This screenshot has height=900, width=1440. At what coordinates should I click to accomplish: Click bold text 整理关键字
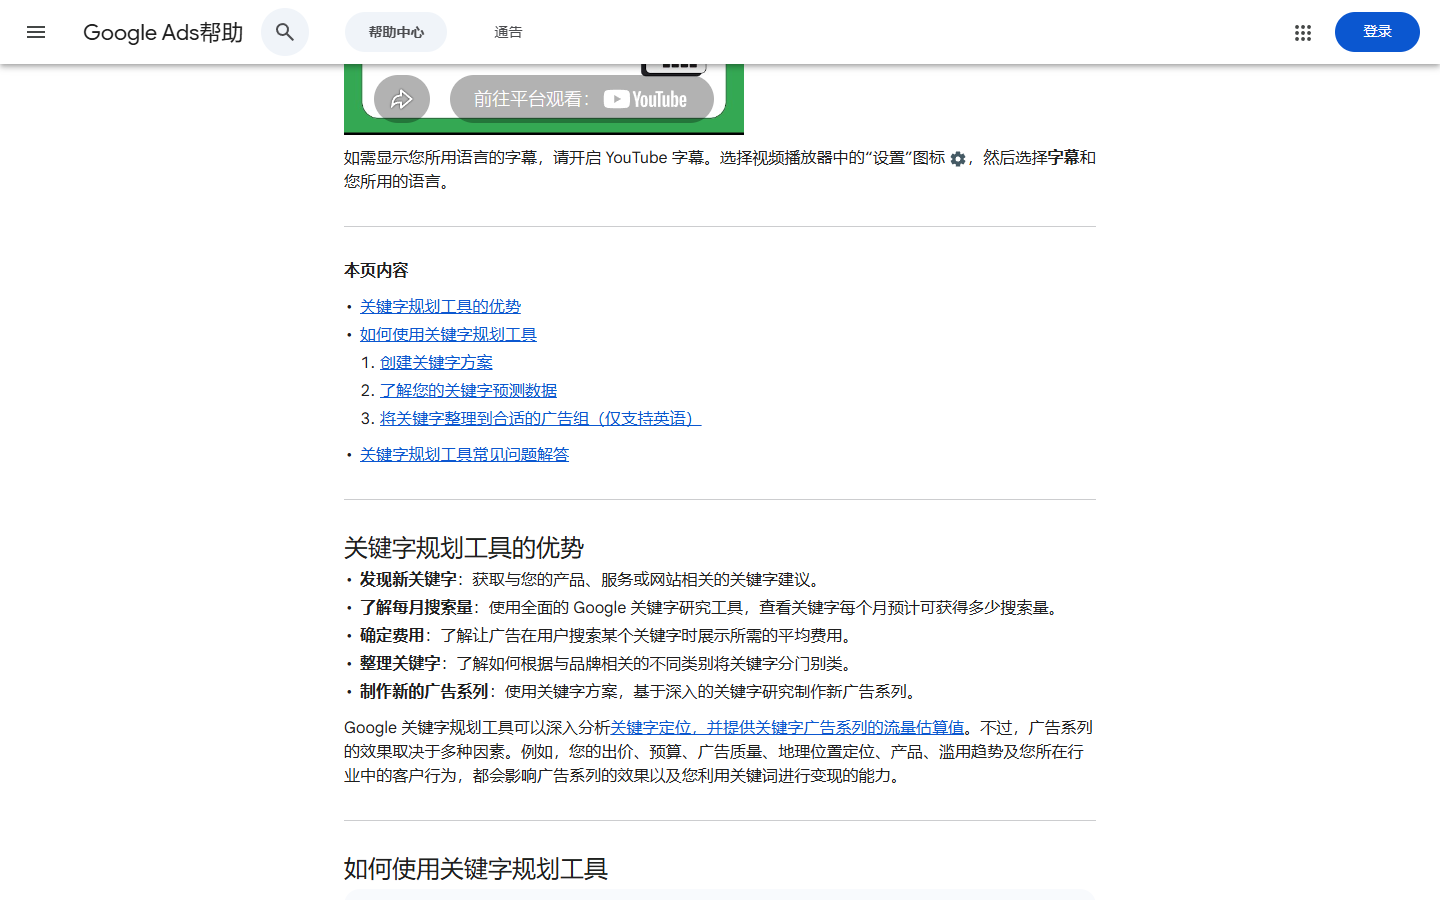coord(400,663)
